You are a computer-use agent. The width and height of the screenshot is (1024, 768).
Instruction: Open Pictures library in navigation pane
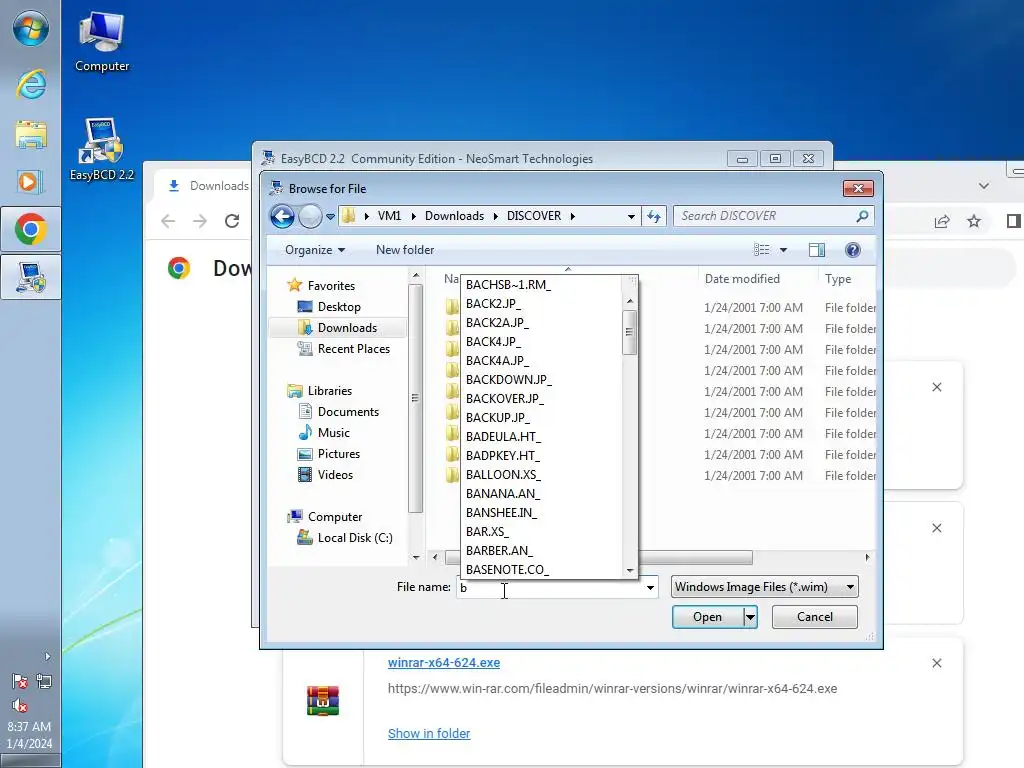(338, 454)
